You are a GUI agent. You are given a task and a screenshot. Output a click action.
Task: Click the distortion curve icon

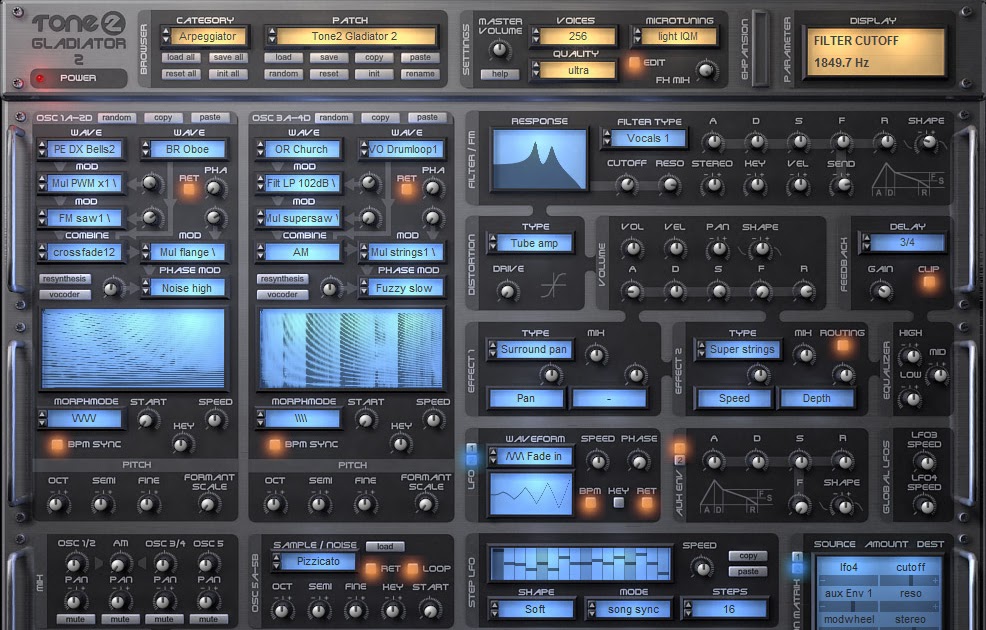click(553, 285)
